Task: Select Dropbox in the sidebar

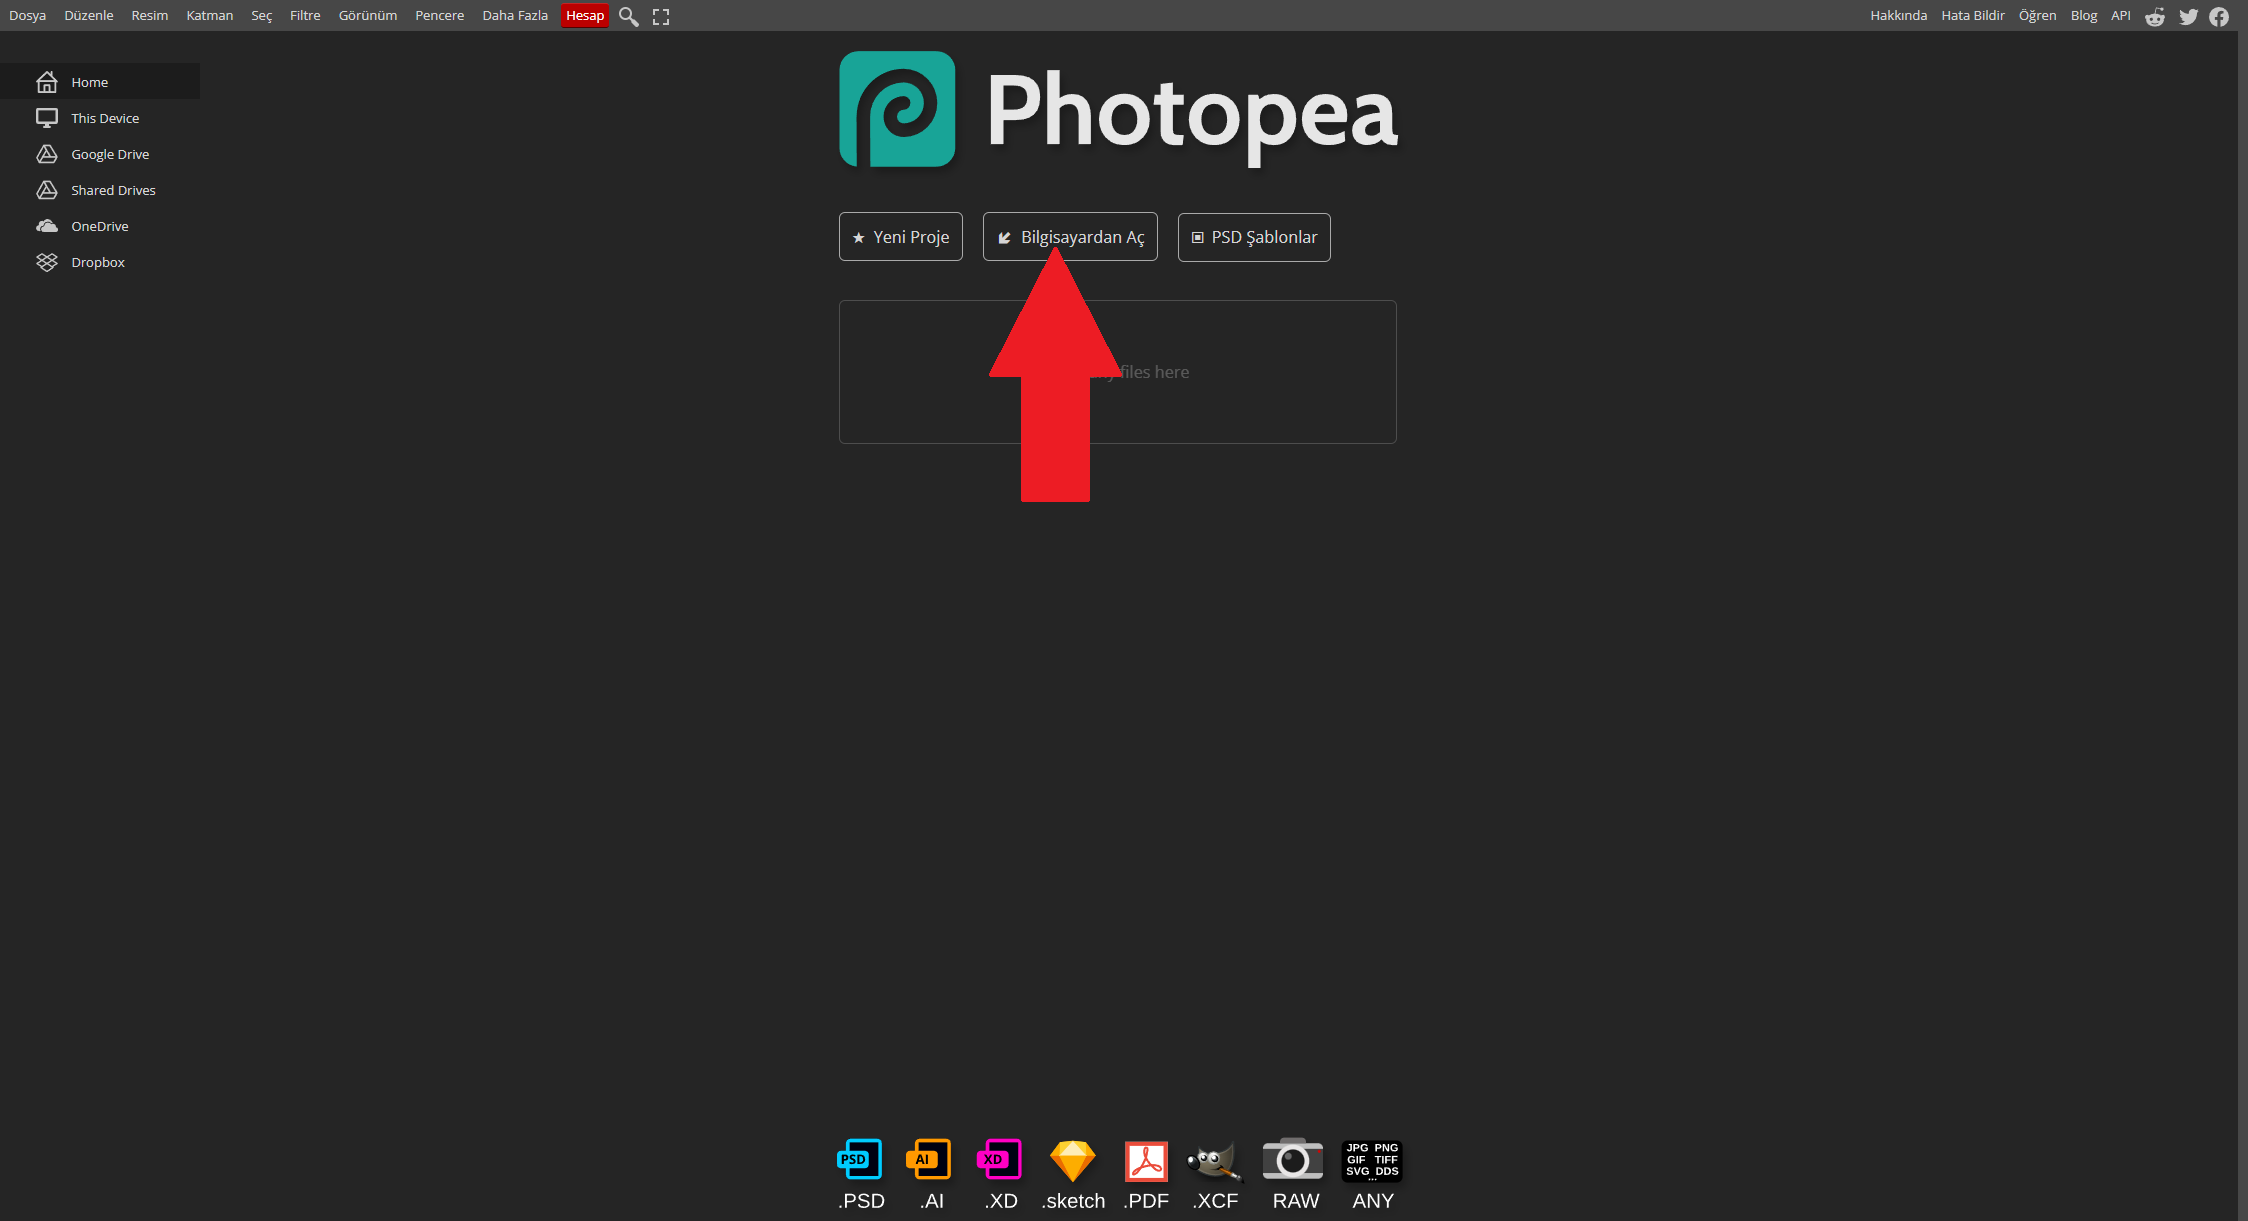Action: point(100,262)
